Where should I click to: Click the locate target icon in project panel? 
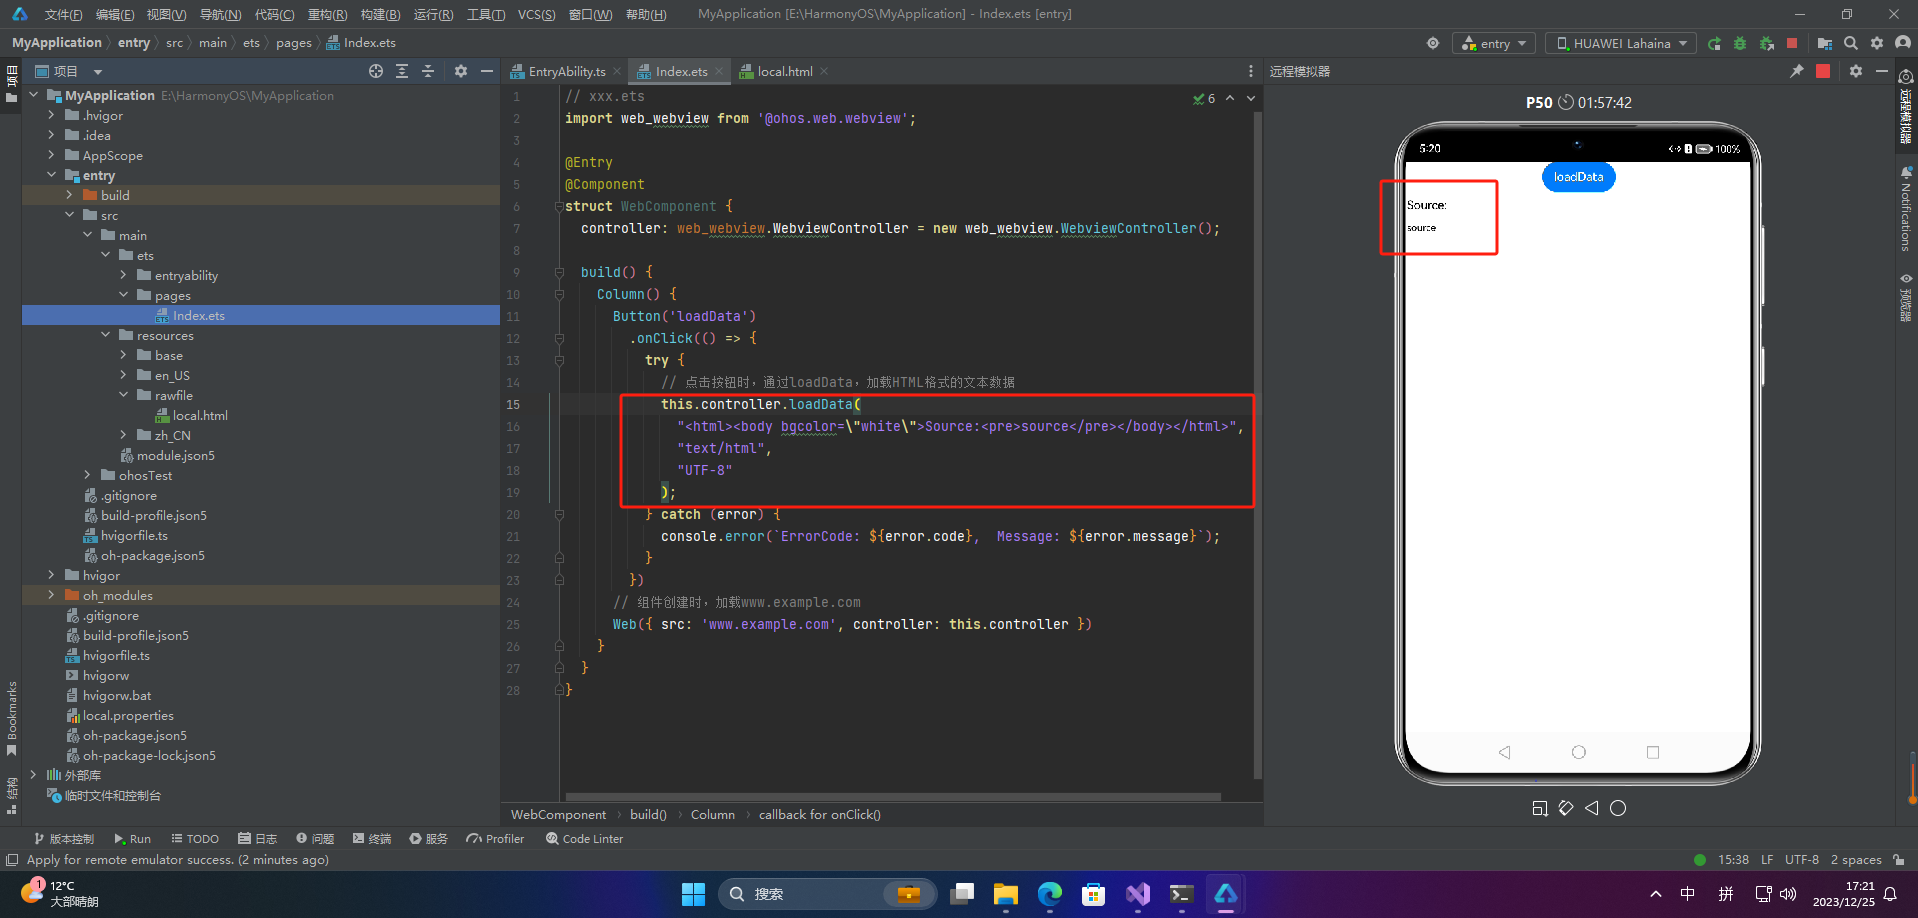click(x=376, y=71)
